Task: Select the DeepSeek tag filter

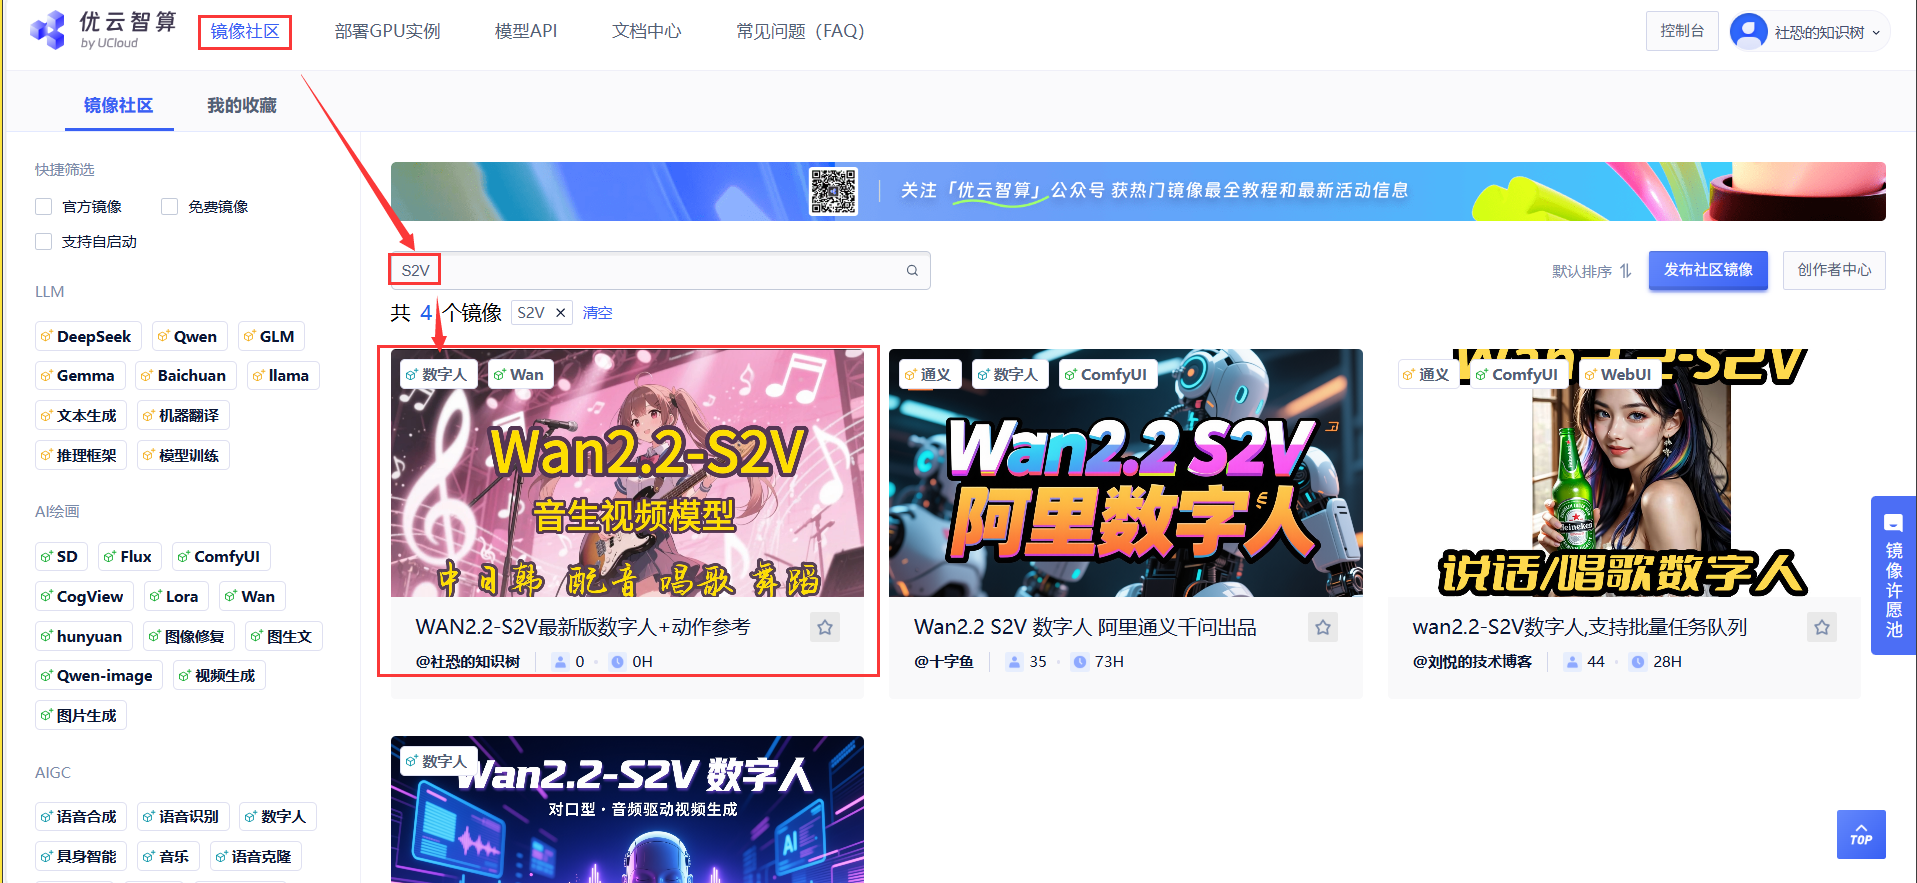Action: coord(88,336)
